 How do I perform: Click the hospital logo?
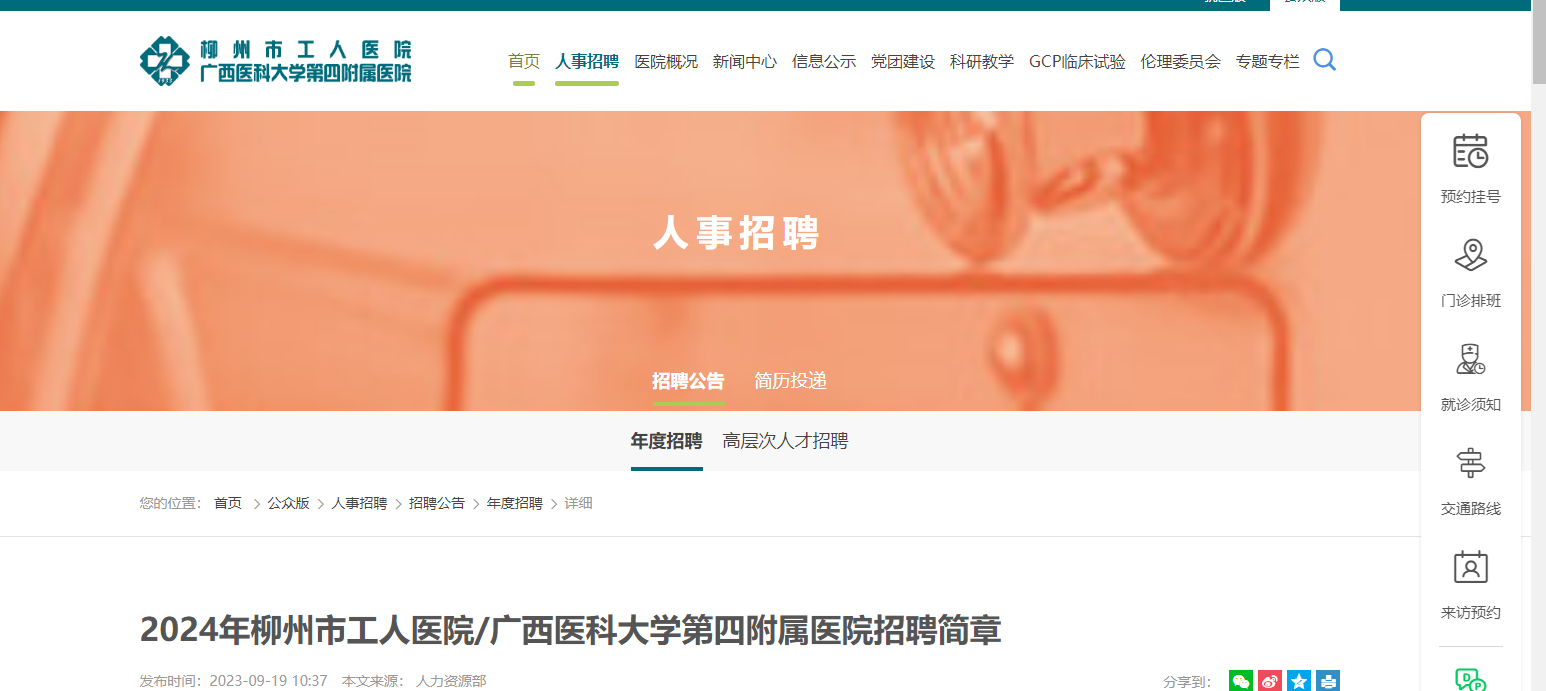point(275,61)
